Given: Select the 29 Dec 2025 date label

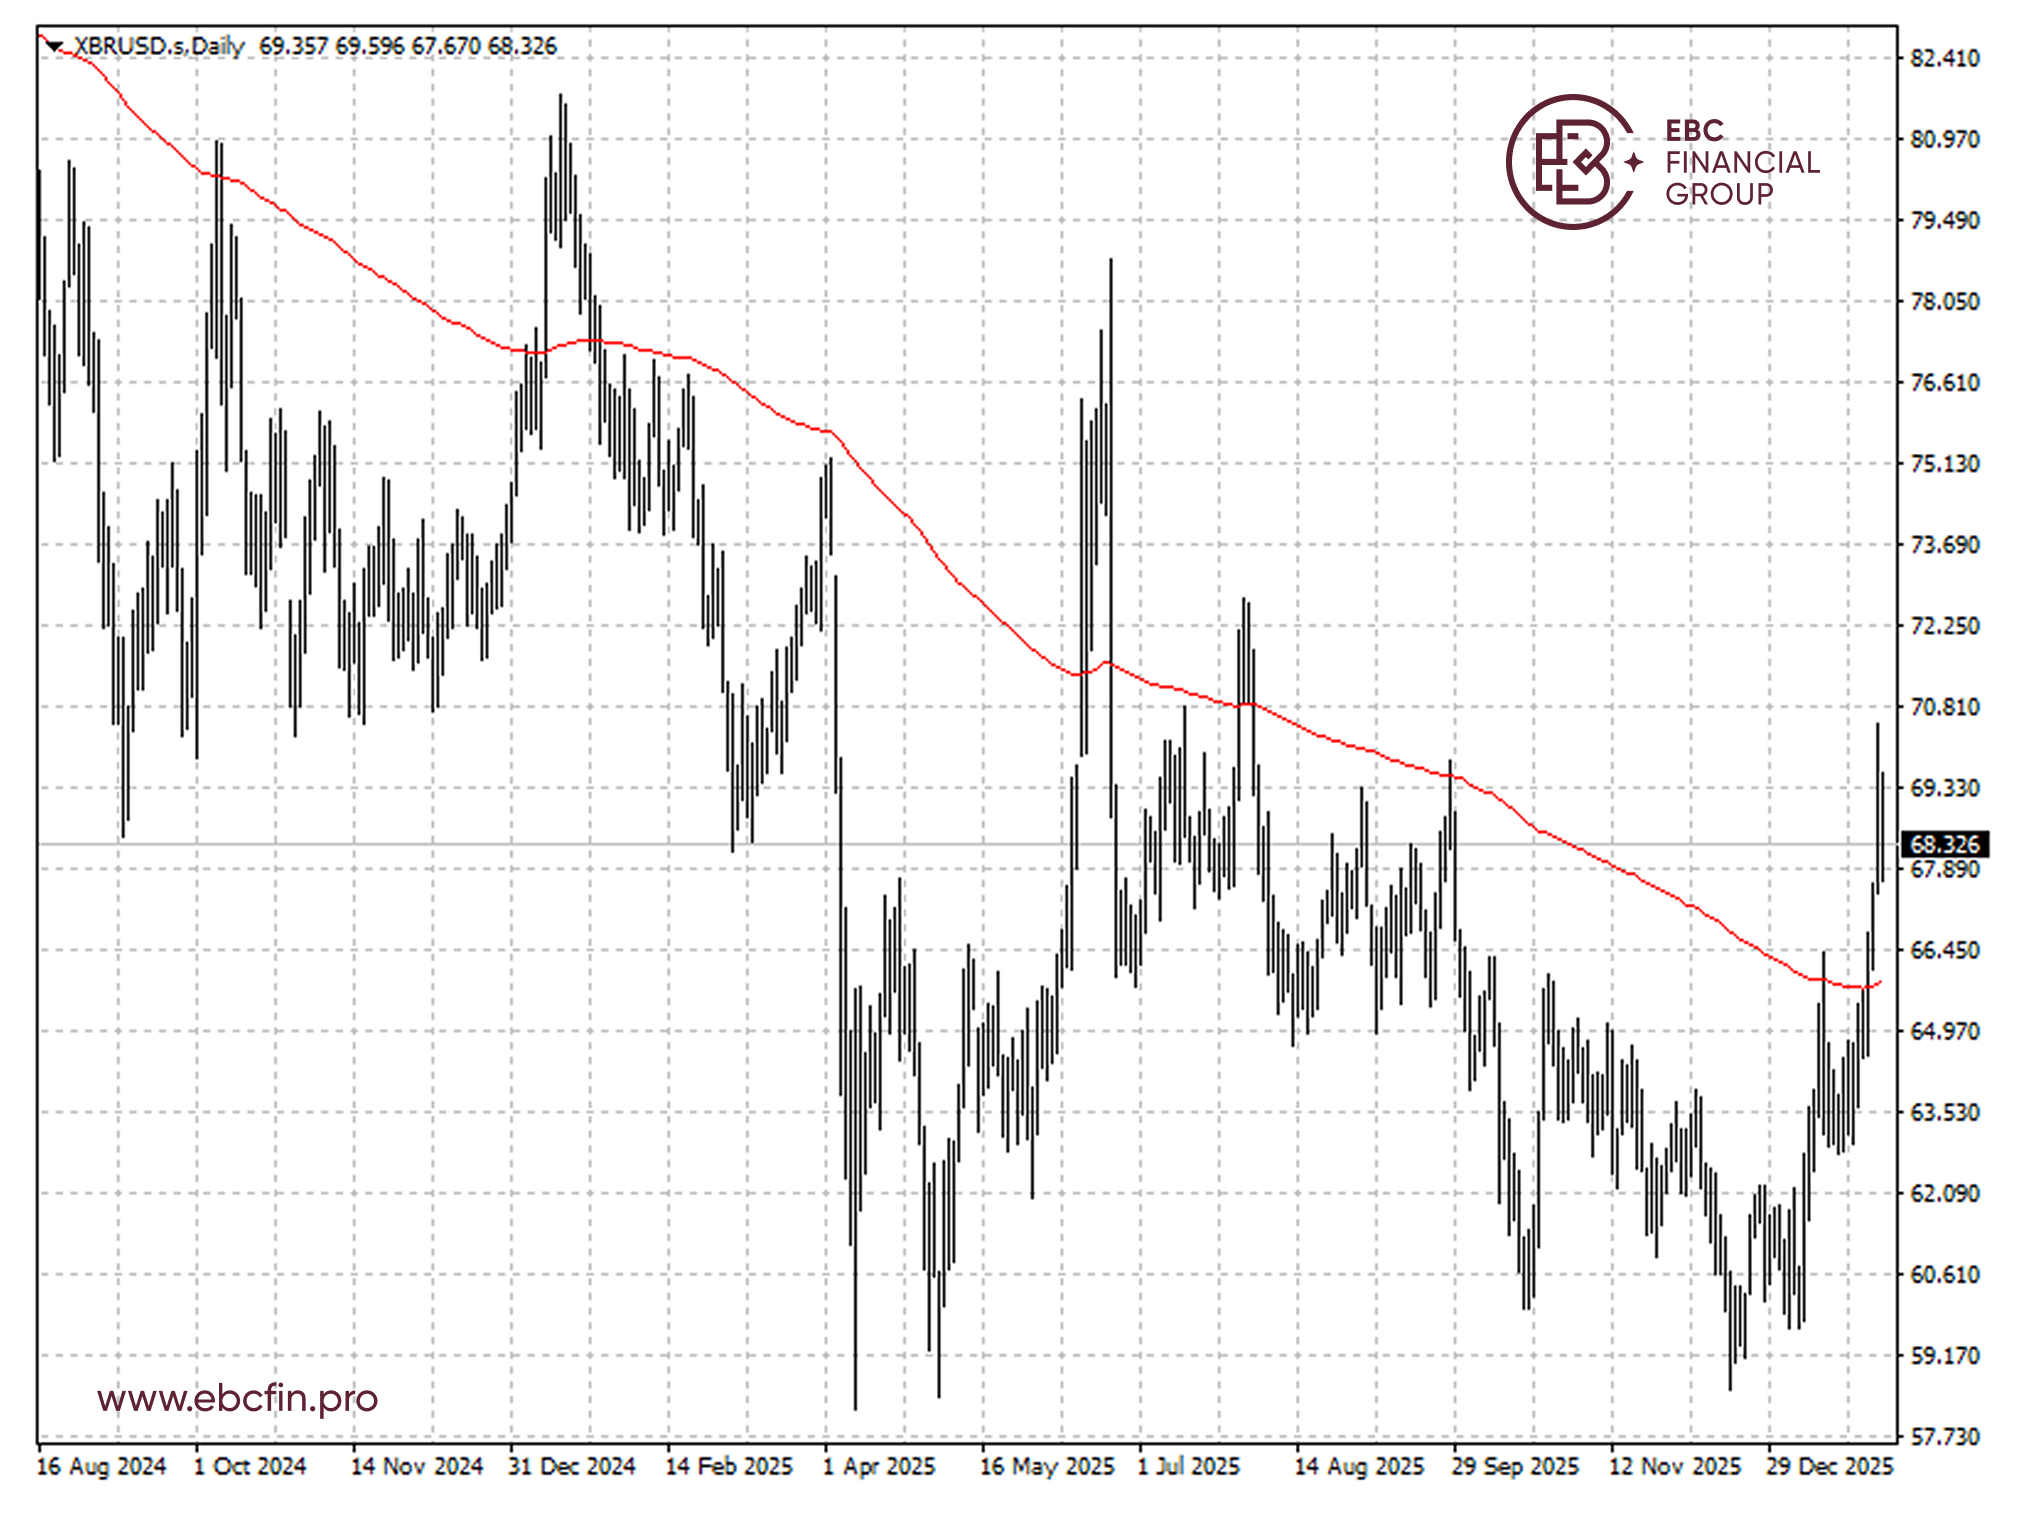Looking at the screenshot, I should (x=1829, y=1467).
